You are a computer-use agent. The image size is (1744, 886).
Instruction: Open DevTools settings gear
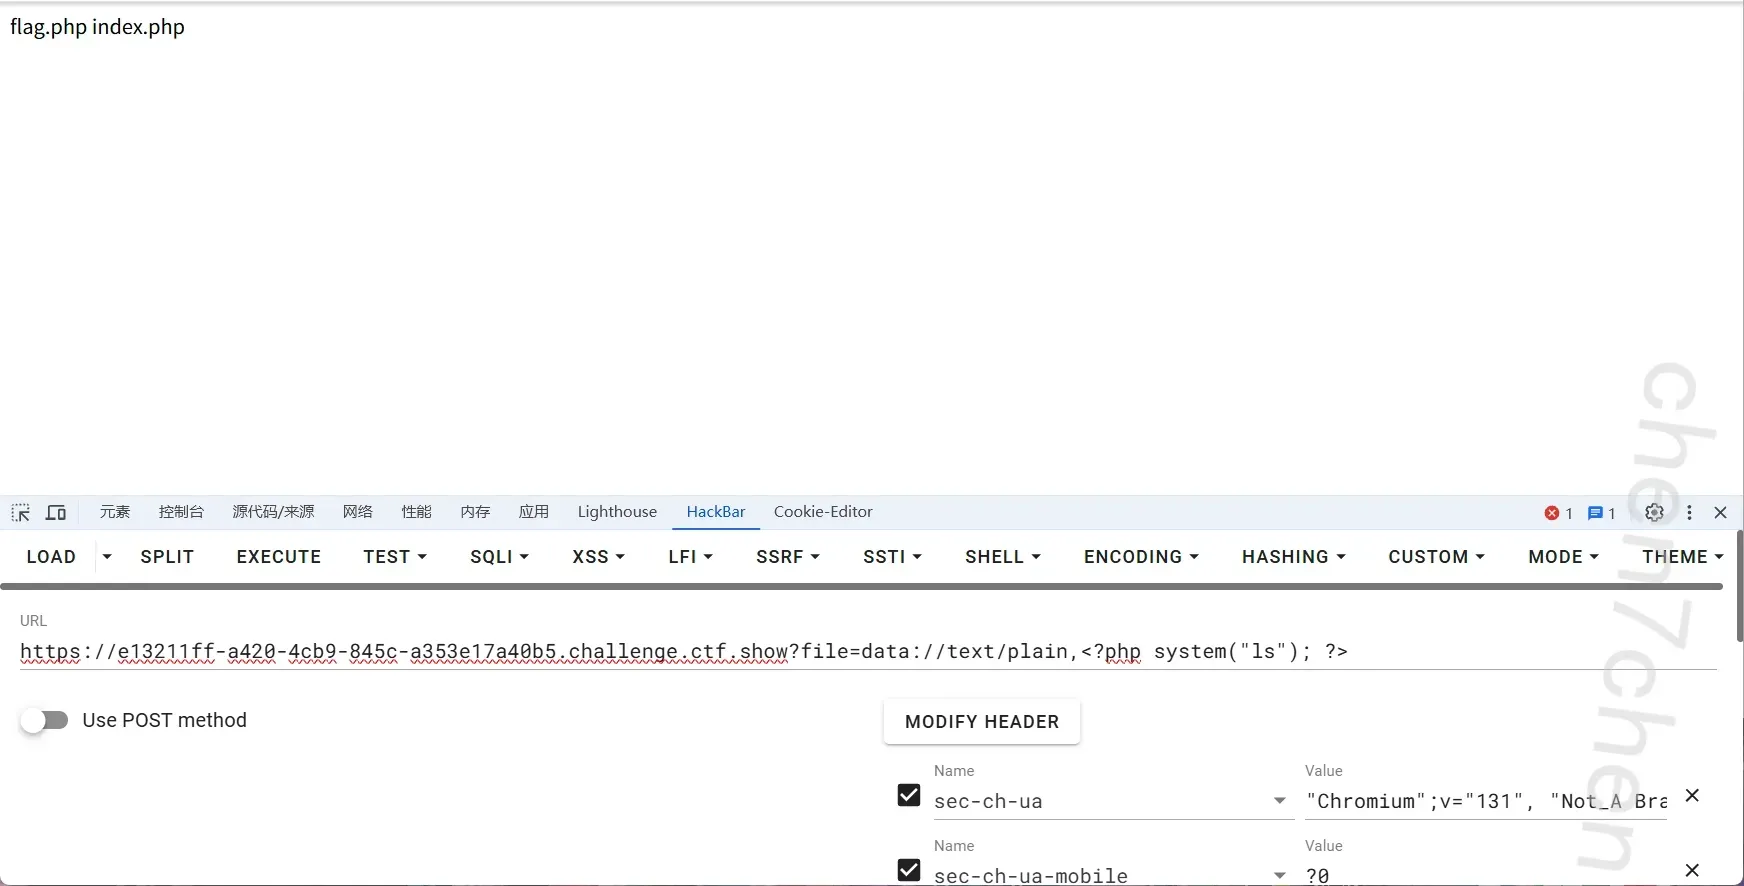click(1654, 512)
